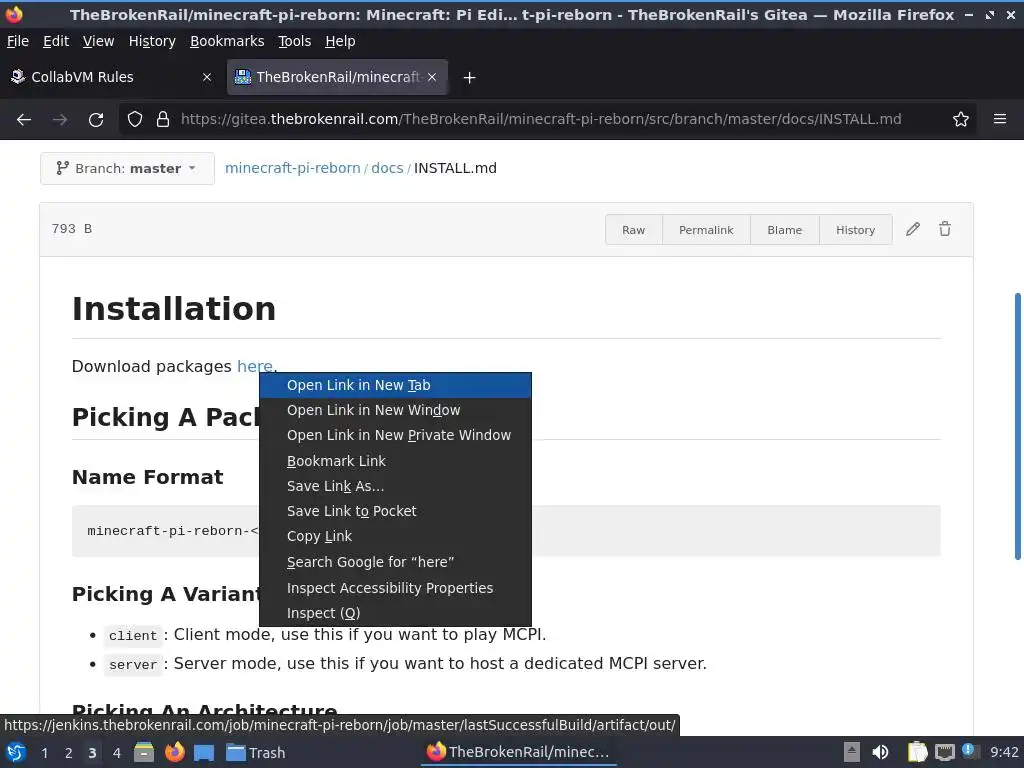Open the Trash taskbar item

pos(256,753)
